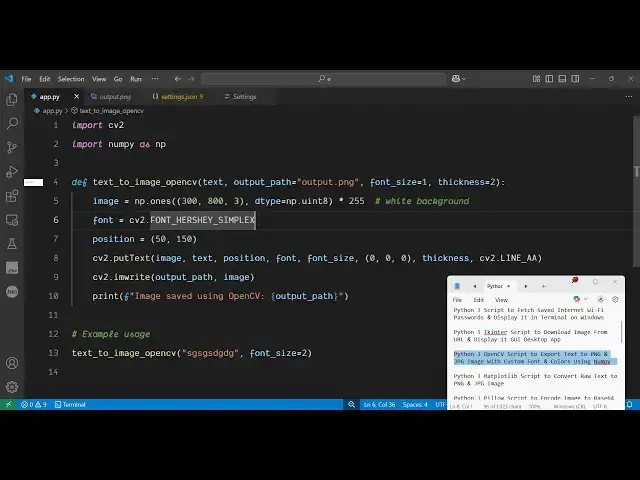Open Copilot icon in Notepad
Viewport: 640px width, 480px height.
576,299
